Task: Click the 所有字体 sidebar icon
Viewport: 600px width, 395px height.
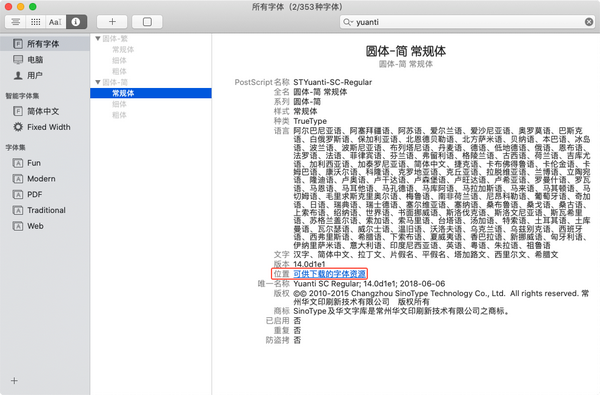Action: tap(18, 44)
